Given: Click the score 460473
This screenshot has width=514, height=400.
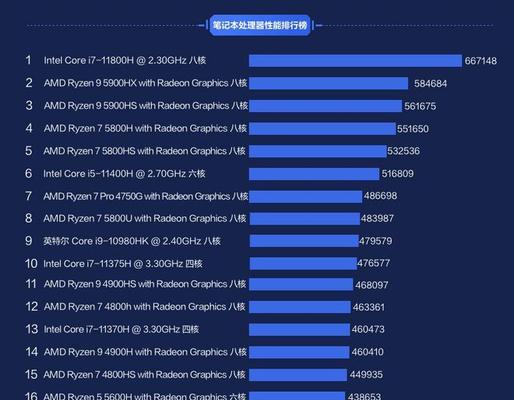Looking at the screenshot, I should pos(368,329).
